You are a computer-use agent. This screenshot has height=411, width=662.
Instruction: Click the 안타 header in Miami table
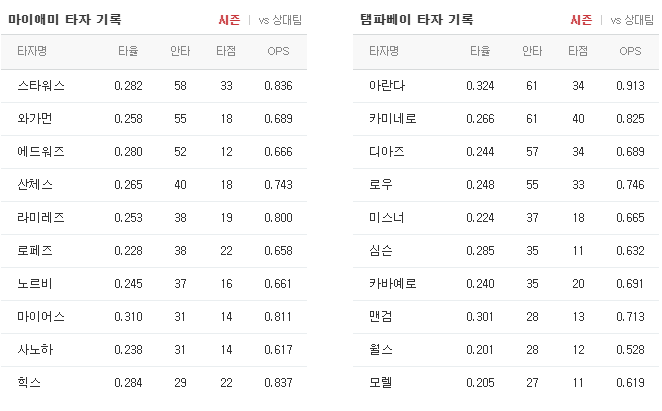point(180,51)
